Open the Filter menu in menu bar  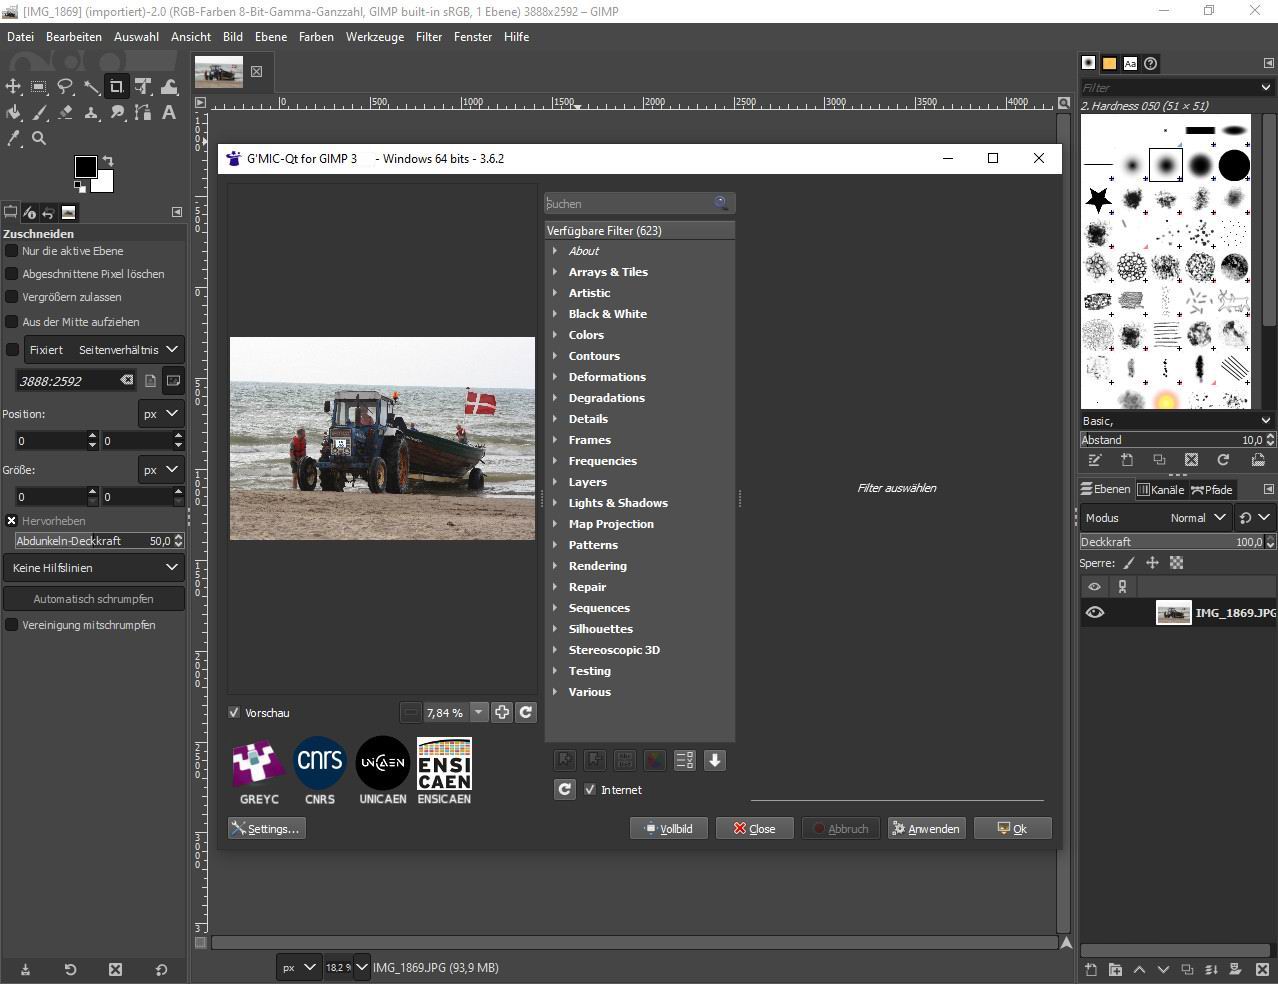pyautogui.click(x=429, y=37)
